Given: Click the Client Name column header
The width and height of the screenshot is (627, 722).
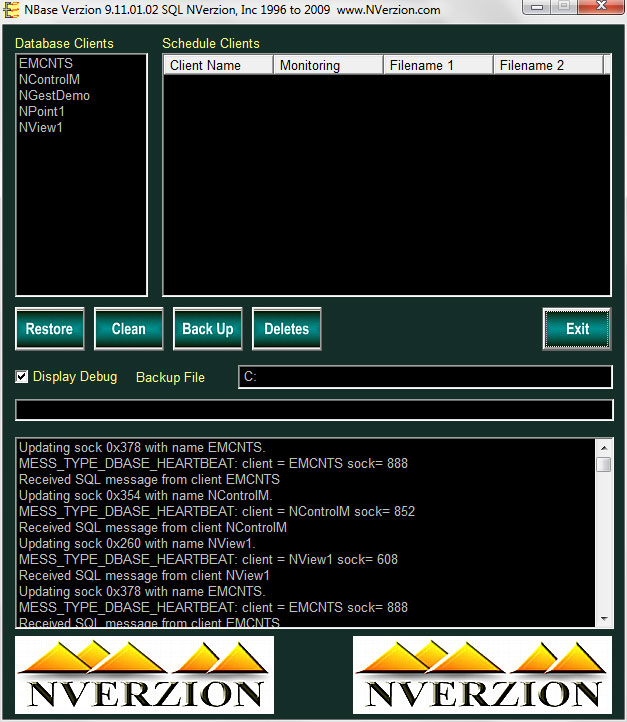Looking at the screenshot, I should (x=218, y=65).
